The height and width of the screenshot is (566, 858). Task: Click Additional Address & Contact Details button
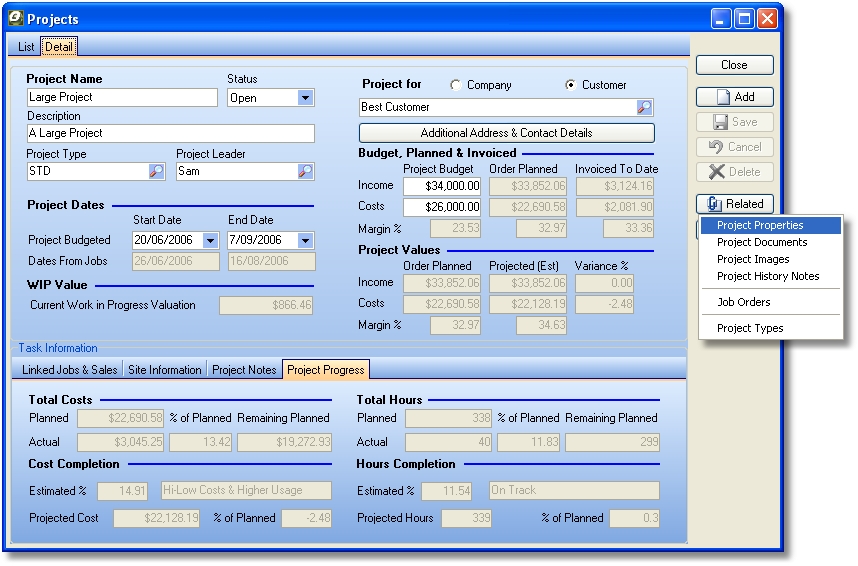[x=506, y=133]
